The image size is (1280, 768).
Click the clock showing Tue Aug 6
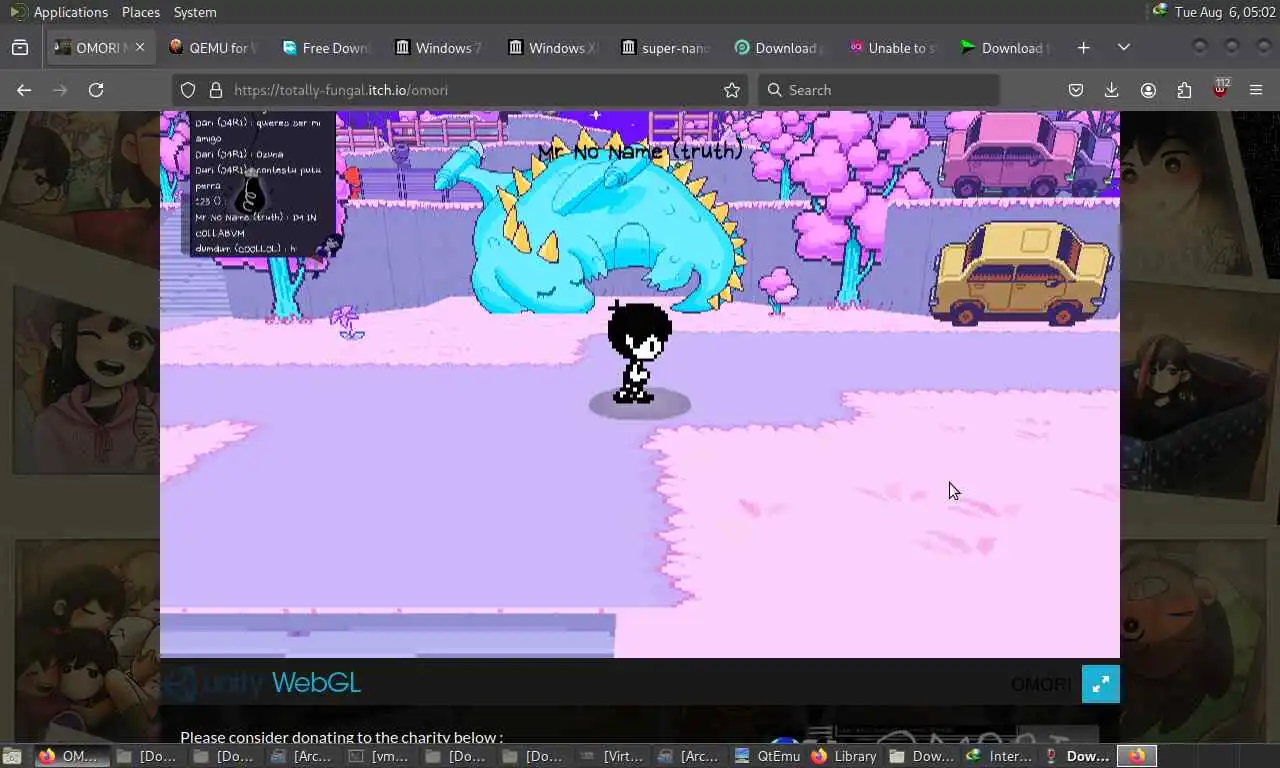1224,12
